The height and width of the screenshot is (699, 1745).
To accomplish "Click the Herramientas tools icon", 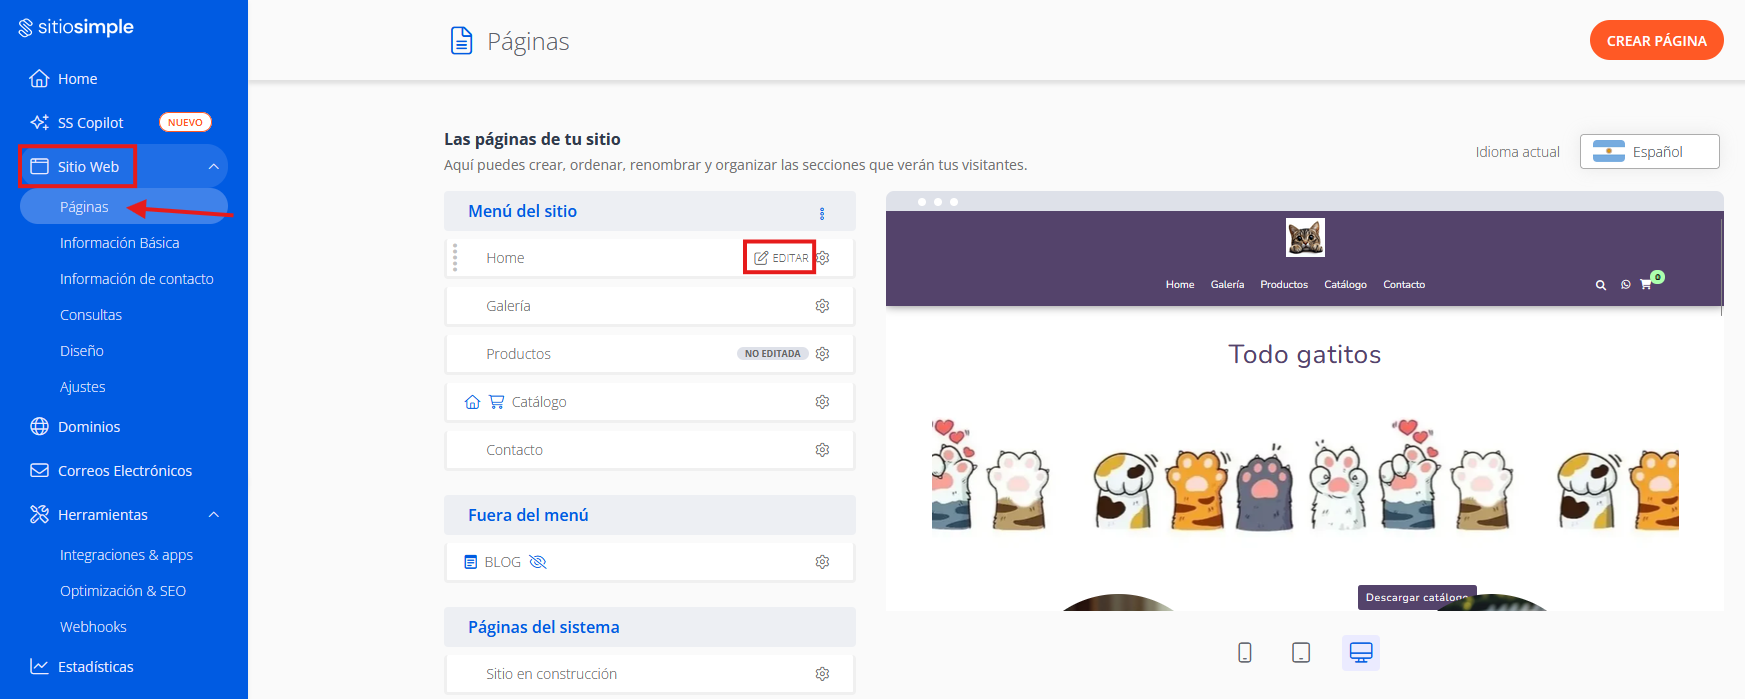I will pyautogui.click(x=39, y=514).
